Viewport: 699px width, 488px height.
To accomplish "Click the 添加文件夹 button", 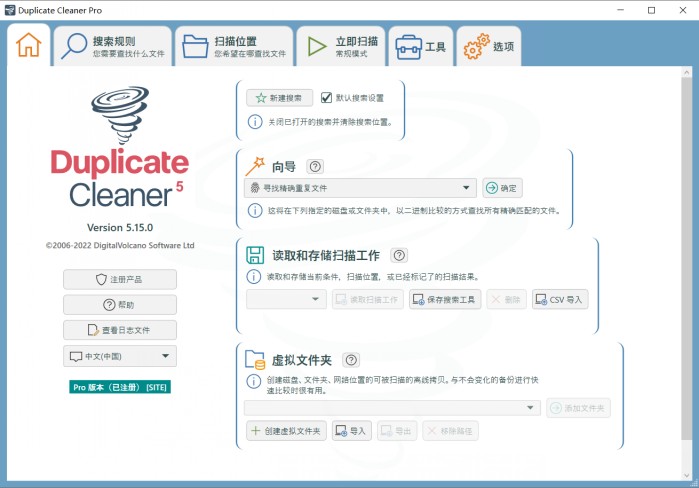I will [578, 408].
